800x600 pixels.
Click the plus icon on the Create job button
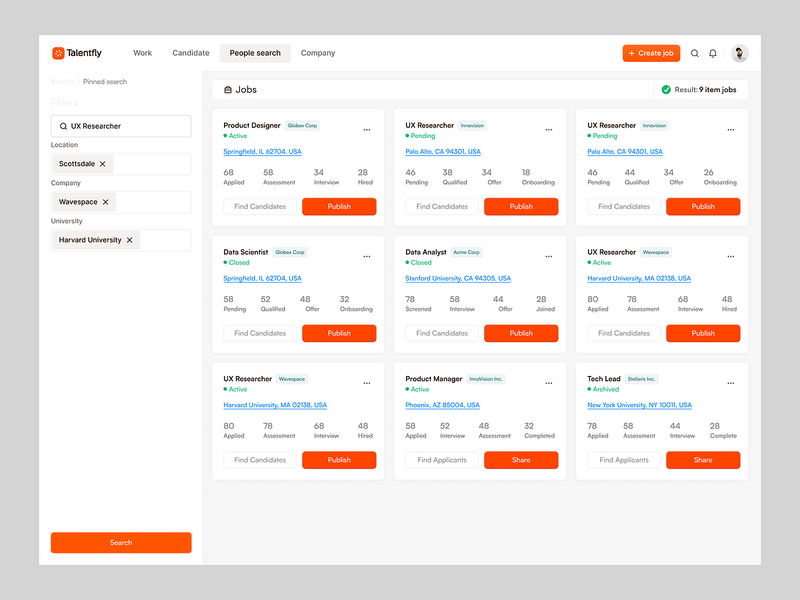click(x=630, y=53)
